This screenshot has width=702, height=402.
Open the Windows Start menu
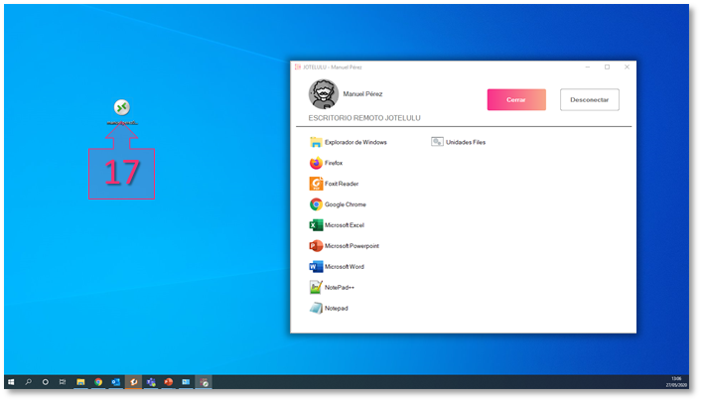[x=11, y=382]
